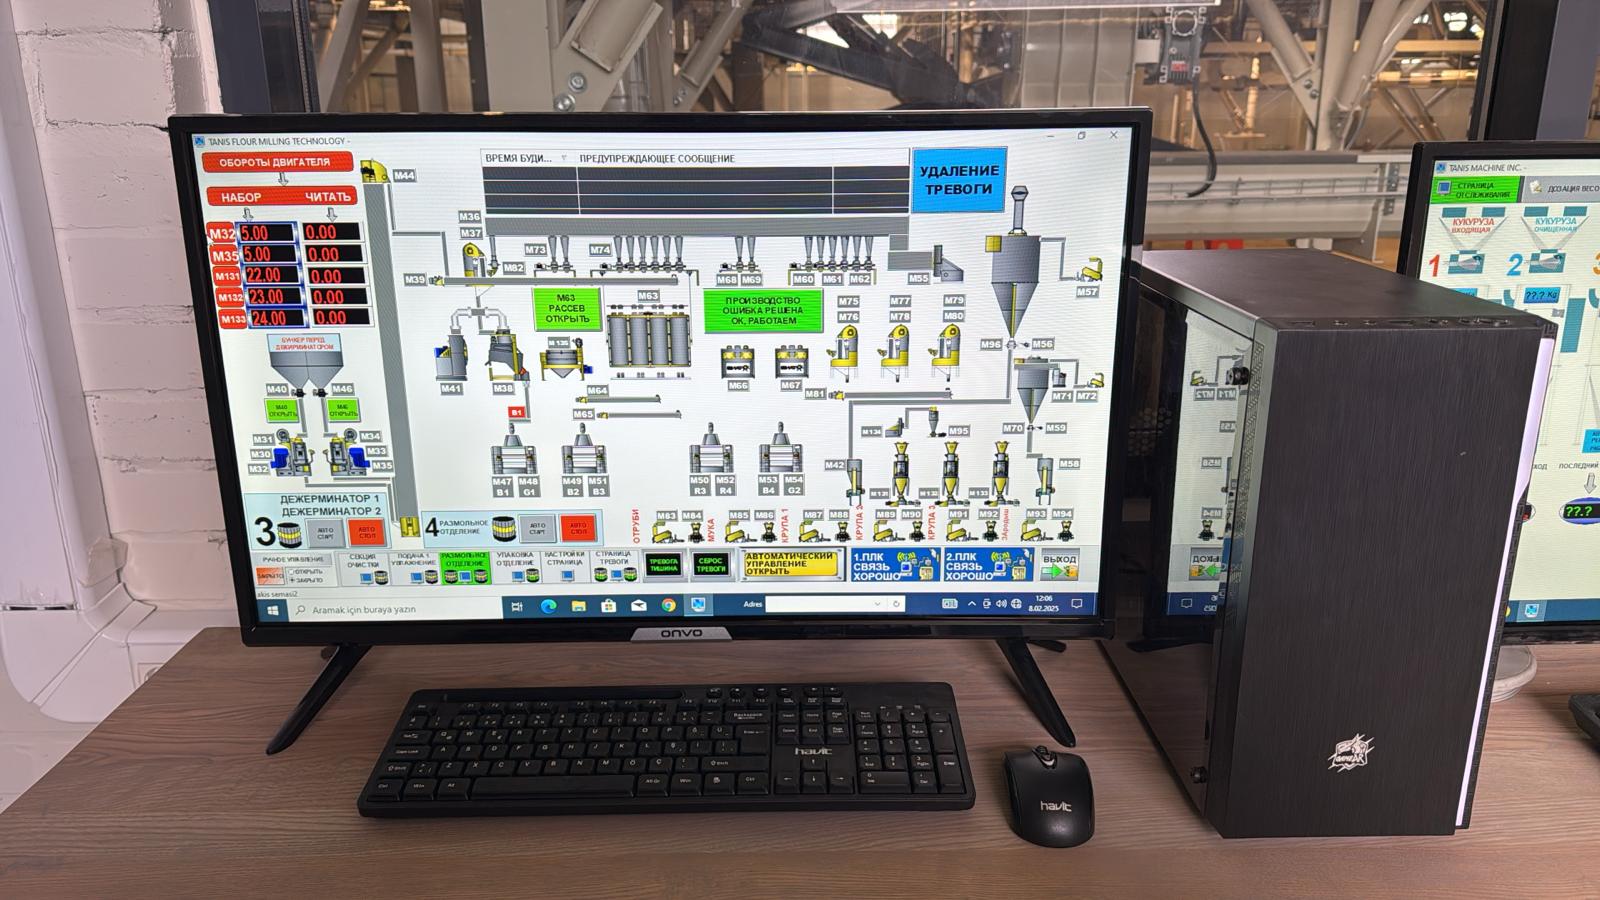
Task: Click roller mill M49 B2 icon
Action: (x=582, y=448)
